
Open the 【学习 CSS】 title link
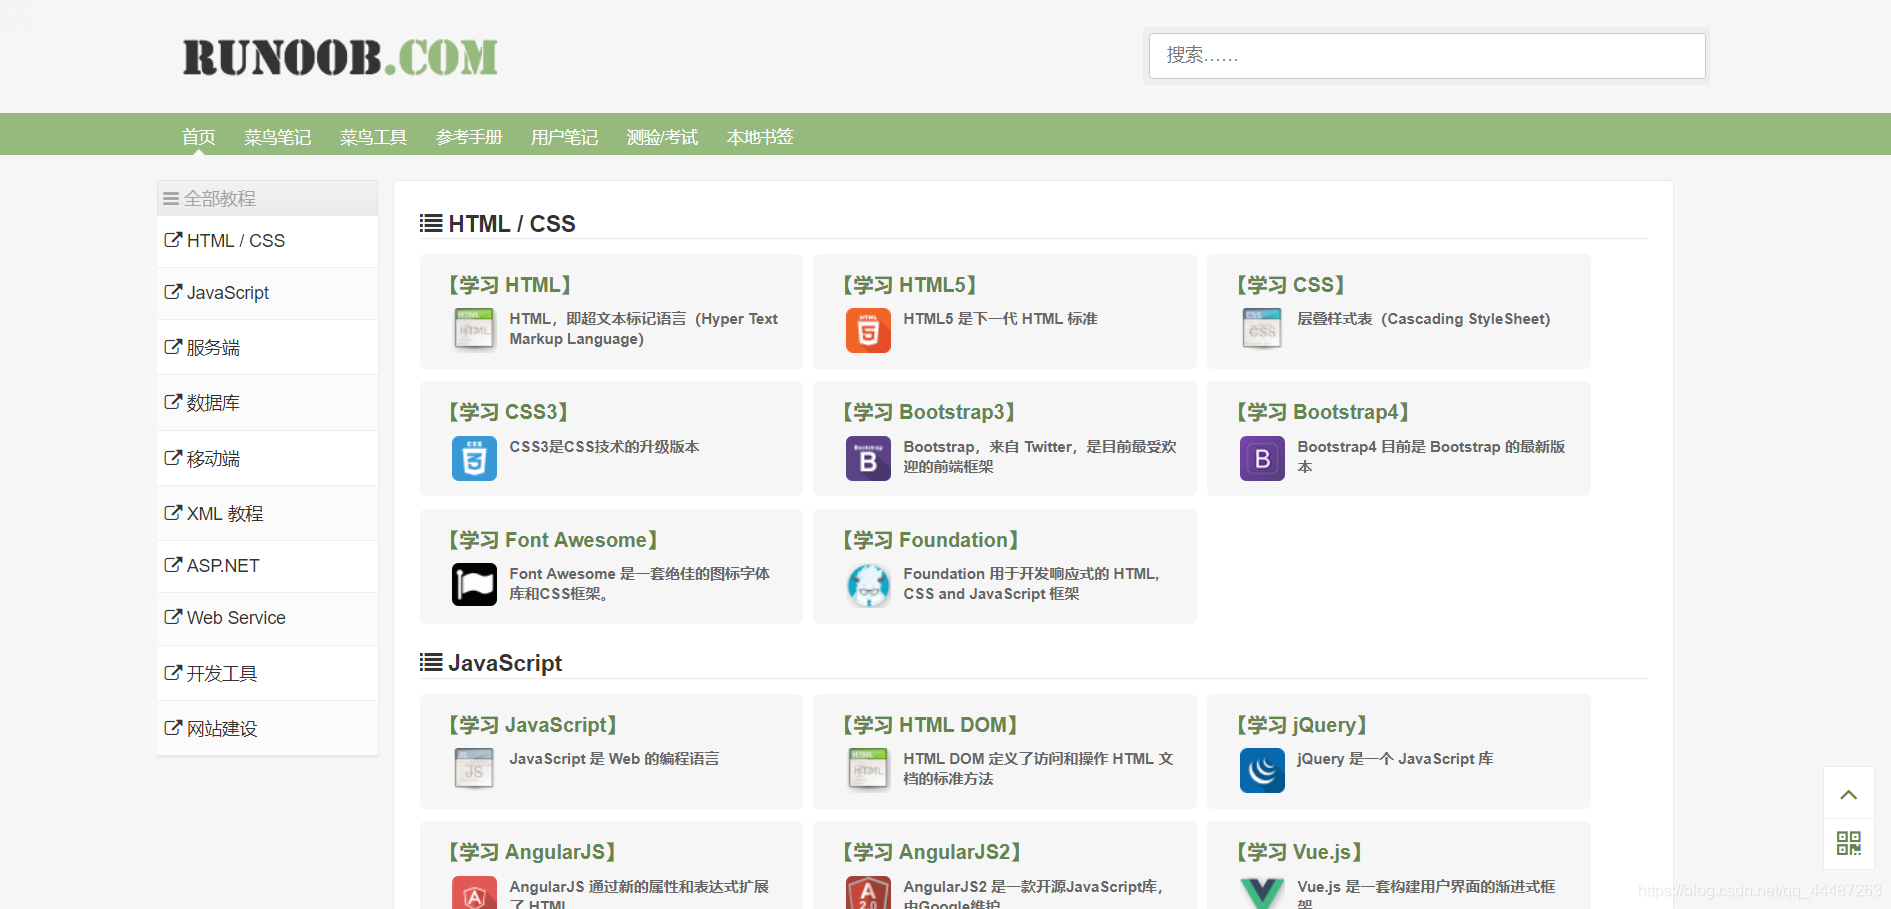(x=1291, y=285)
